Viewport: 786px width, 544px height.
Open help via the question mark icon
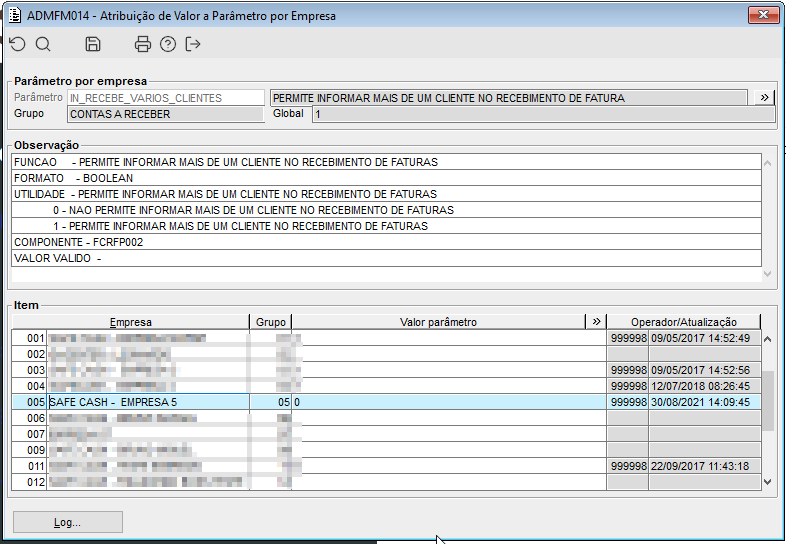point(168,44)
